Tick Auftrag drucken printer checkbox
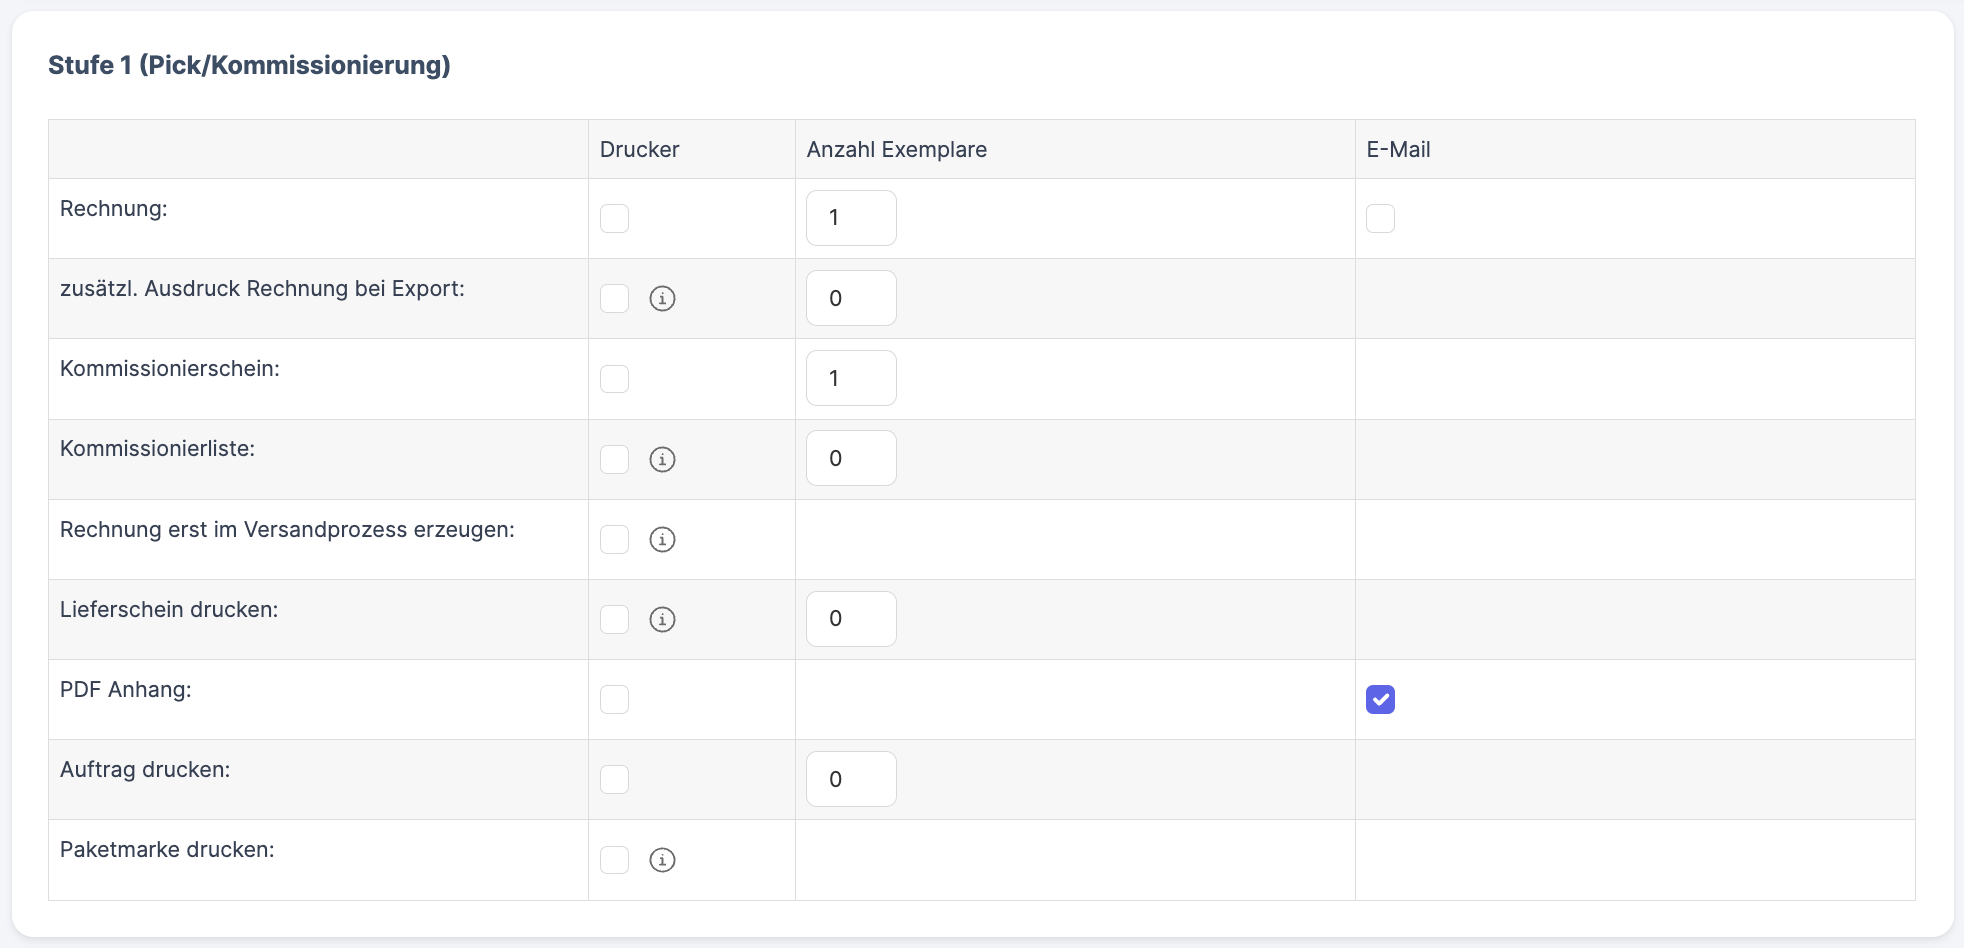Viewport: 1964px width, 948px height. 614,779
